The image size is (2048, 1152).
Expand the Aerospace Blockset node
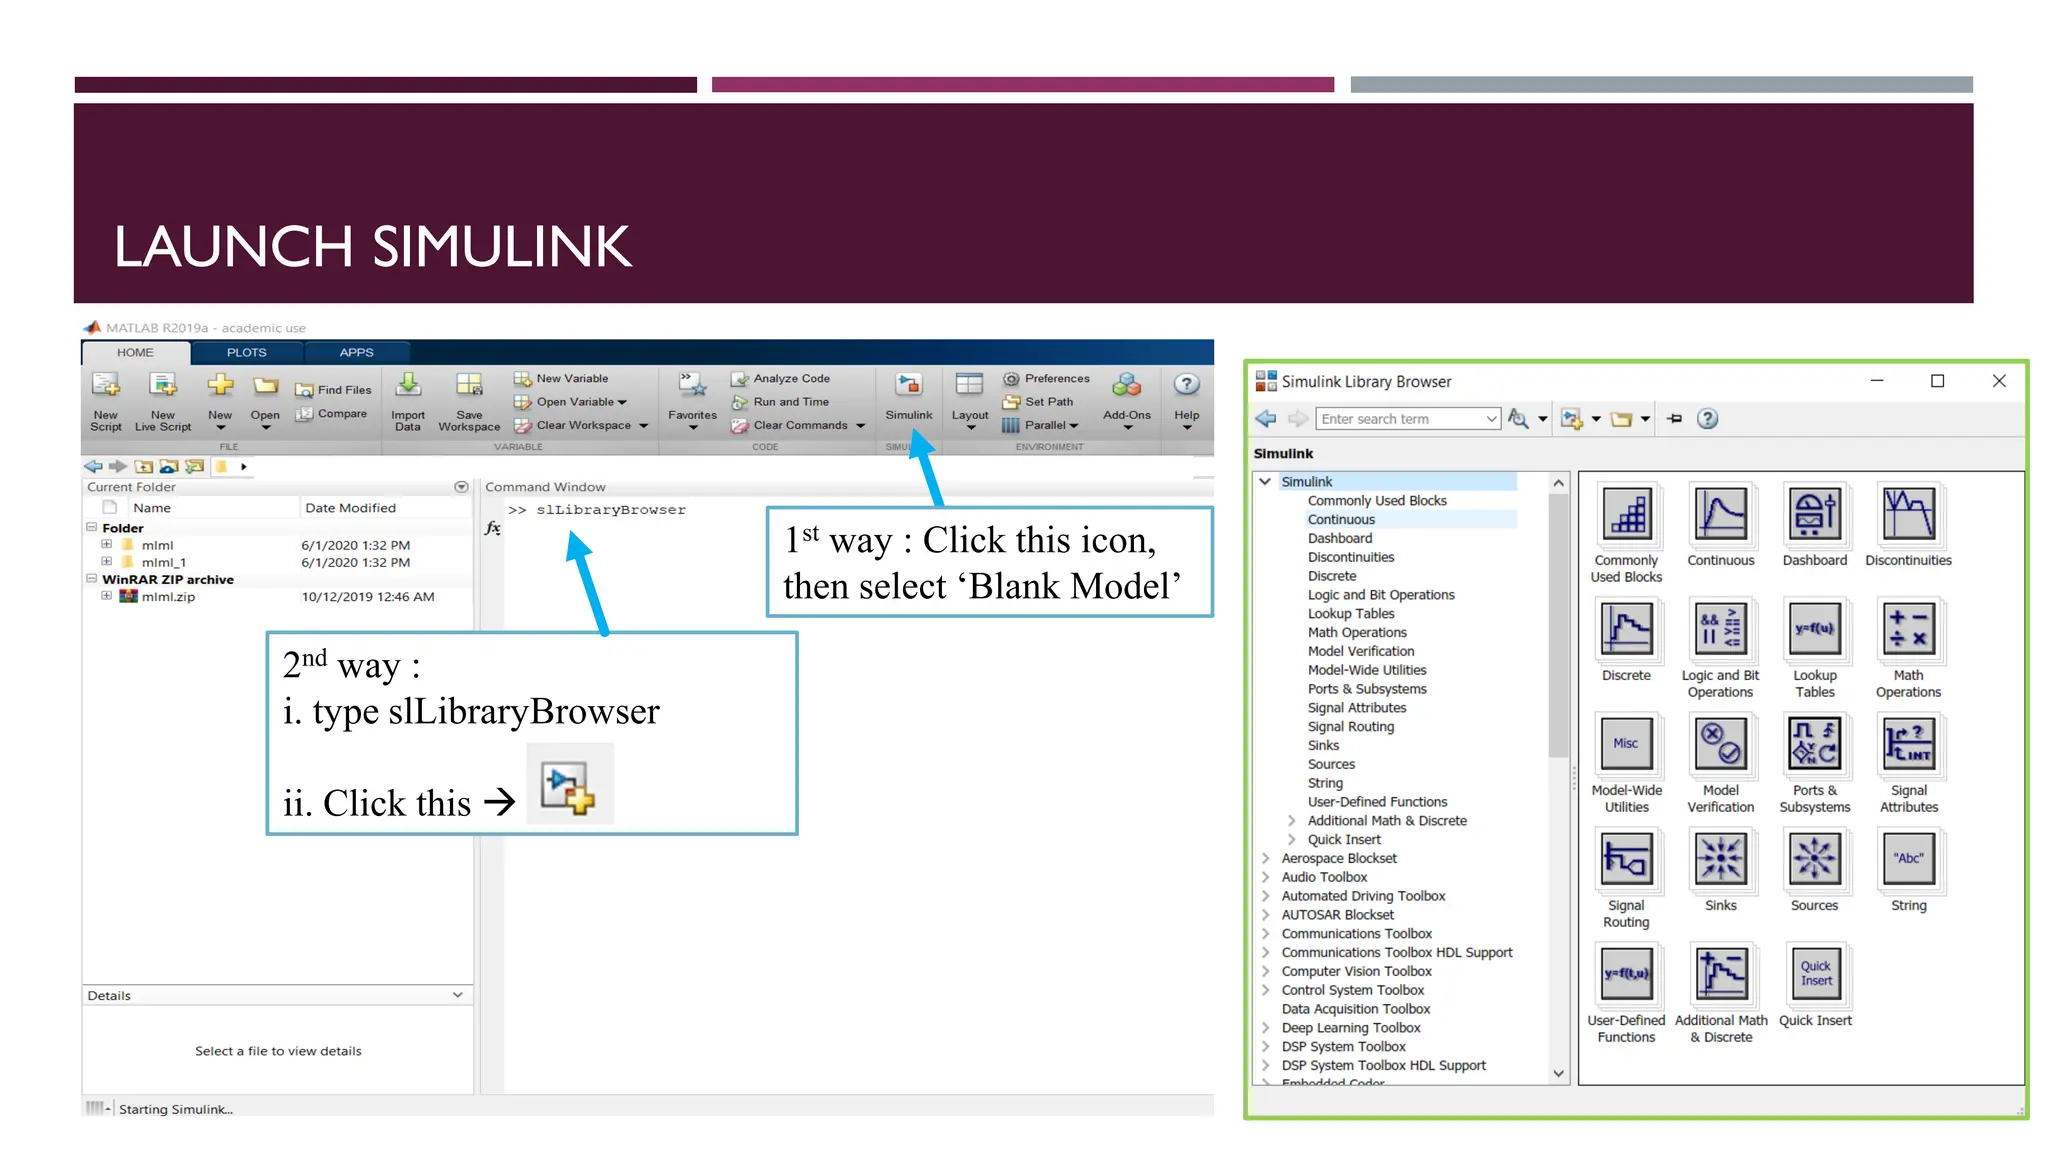1265,858
